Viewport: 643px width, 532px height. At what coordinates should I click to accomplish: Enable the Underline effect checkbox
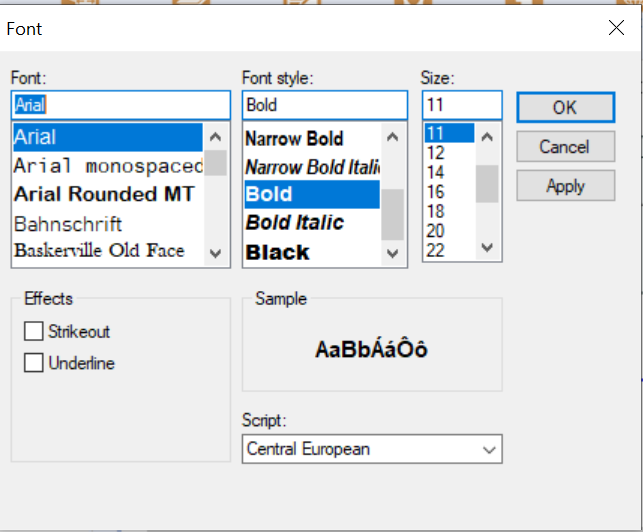point(35,363)
